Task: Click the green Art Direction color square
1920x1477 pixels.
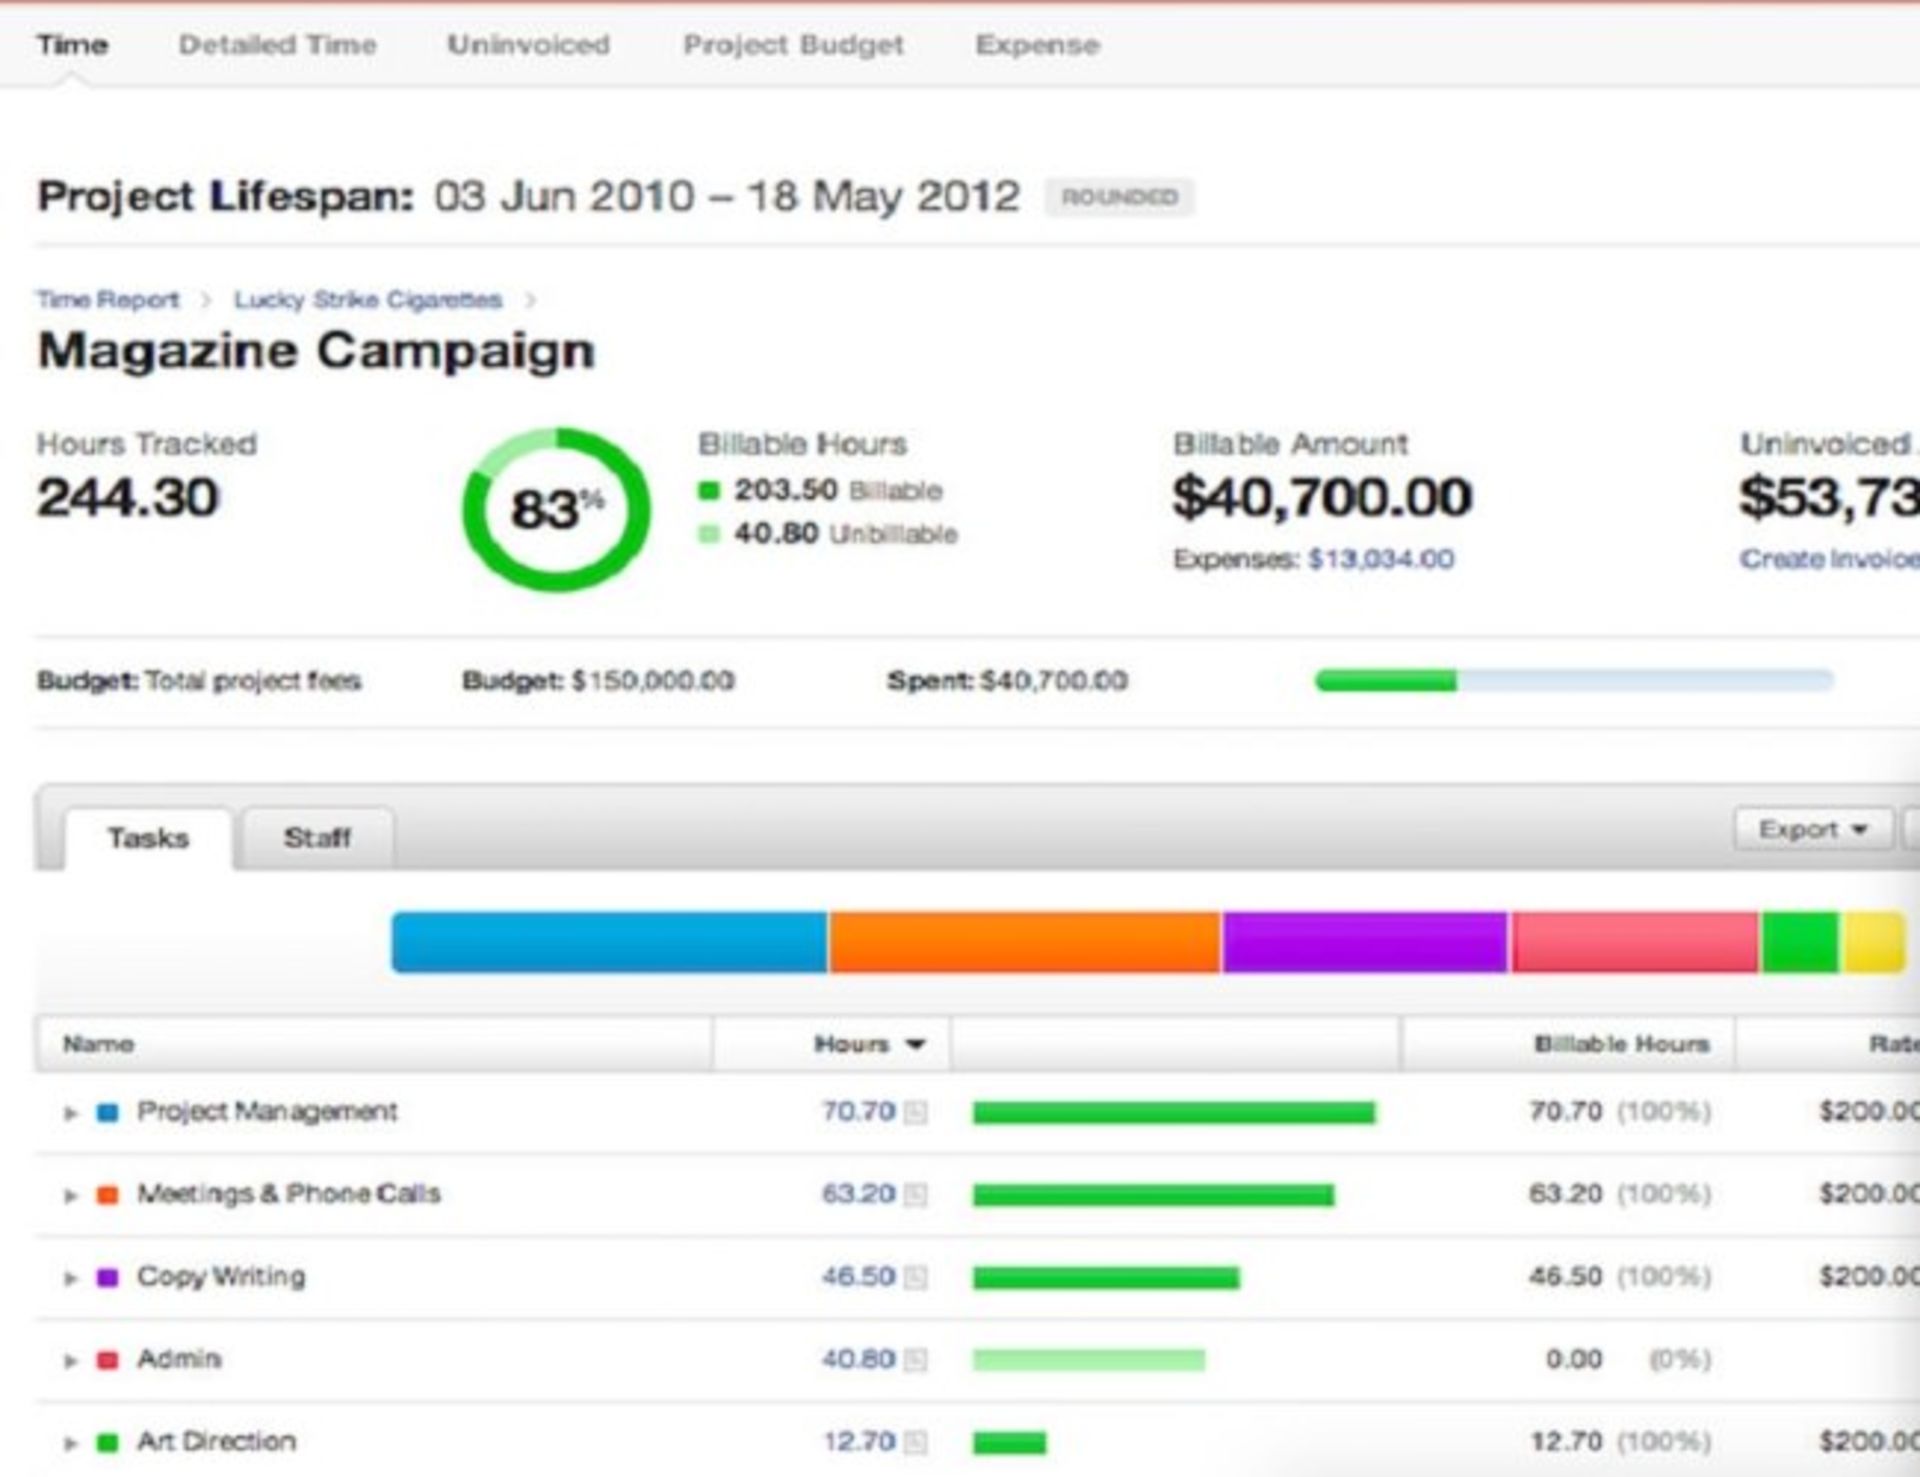Action: [x=107, y=1443]
